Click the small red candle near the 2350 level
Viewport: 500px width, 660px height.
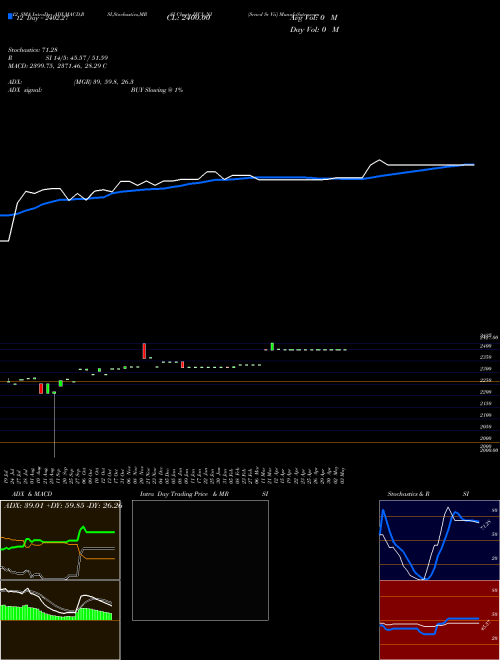pos(183,365)
